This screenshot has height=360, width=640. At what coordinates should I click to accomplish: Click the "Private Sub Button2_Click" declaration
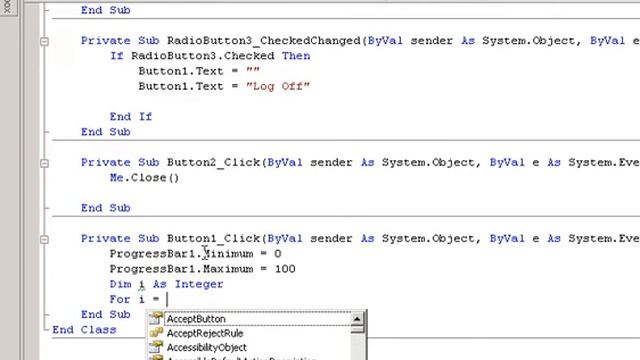[360, 162]
